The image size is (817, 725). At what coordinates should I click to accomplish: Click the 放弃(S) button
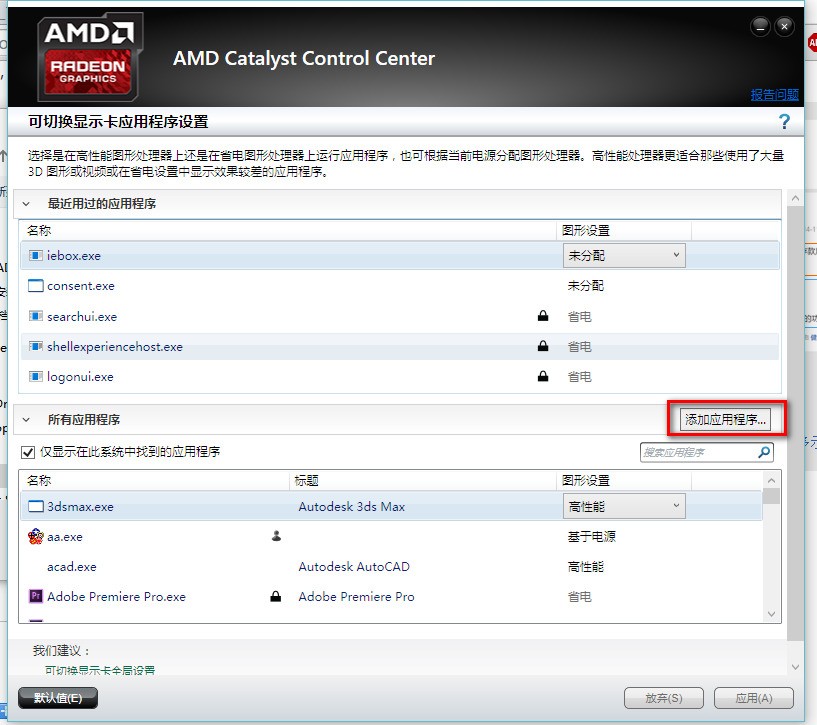tap(664, 698)
